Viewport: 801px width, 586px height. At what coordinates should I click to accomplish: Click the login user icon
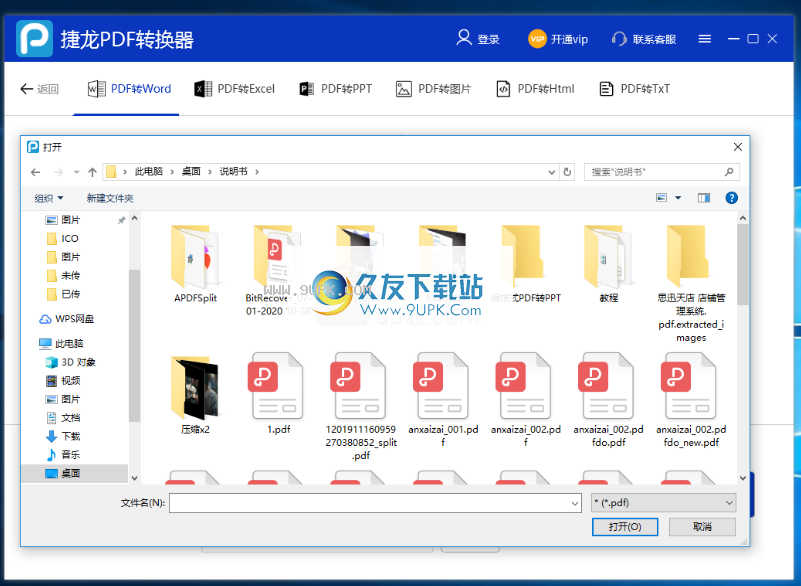point(463,38)
